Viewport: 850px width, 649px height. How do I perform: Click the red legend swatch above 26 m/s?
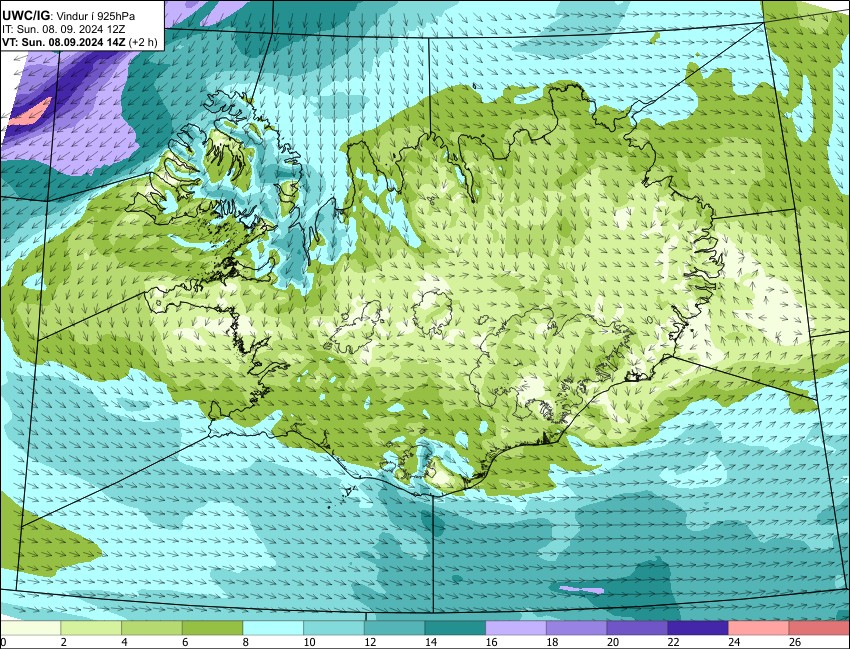820,628
